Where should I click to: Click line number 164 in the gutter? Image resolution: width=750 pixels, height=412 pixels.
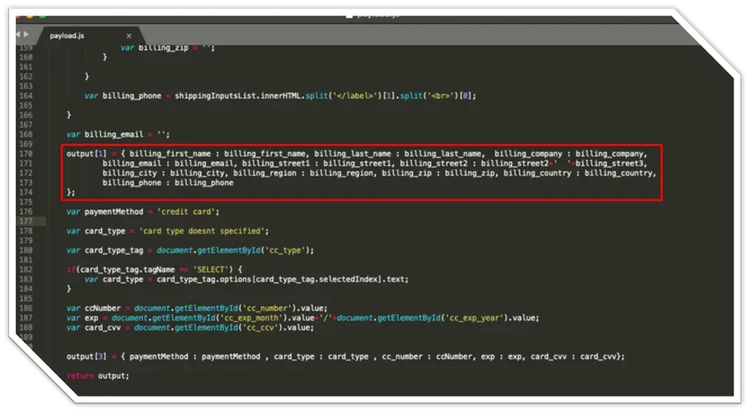[24, 95]
